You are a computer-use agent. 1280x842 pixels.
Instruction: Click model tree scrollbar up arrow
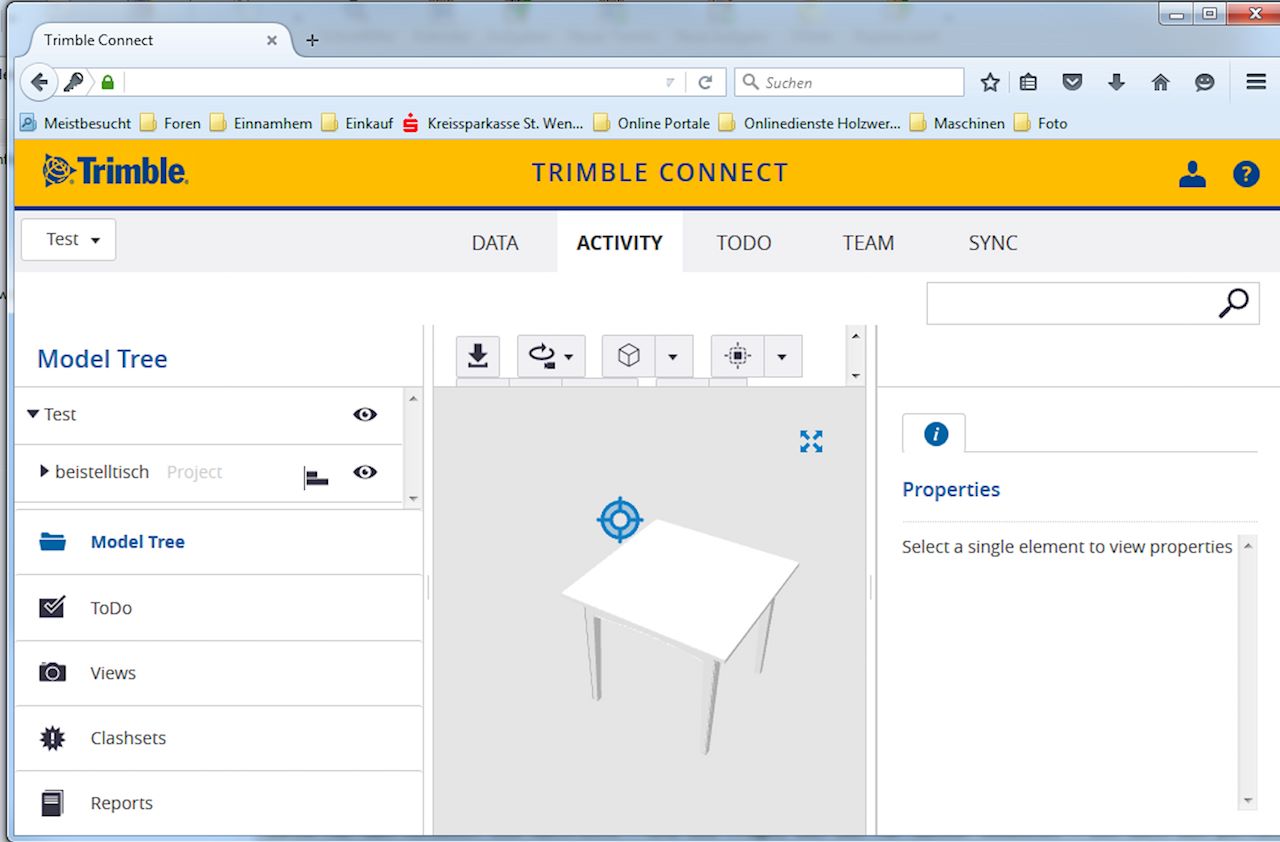(413, 399)
